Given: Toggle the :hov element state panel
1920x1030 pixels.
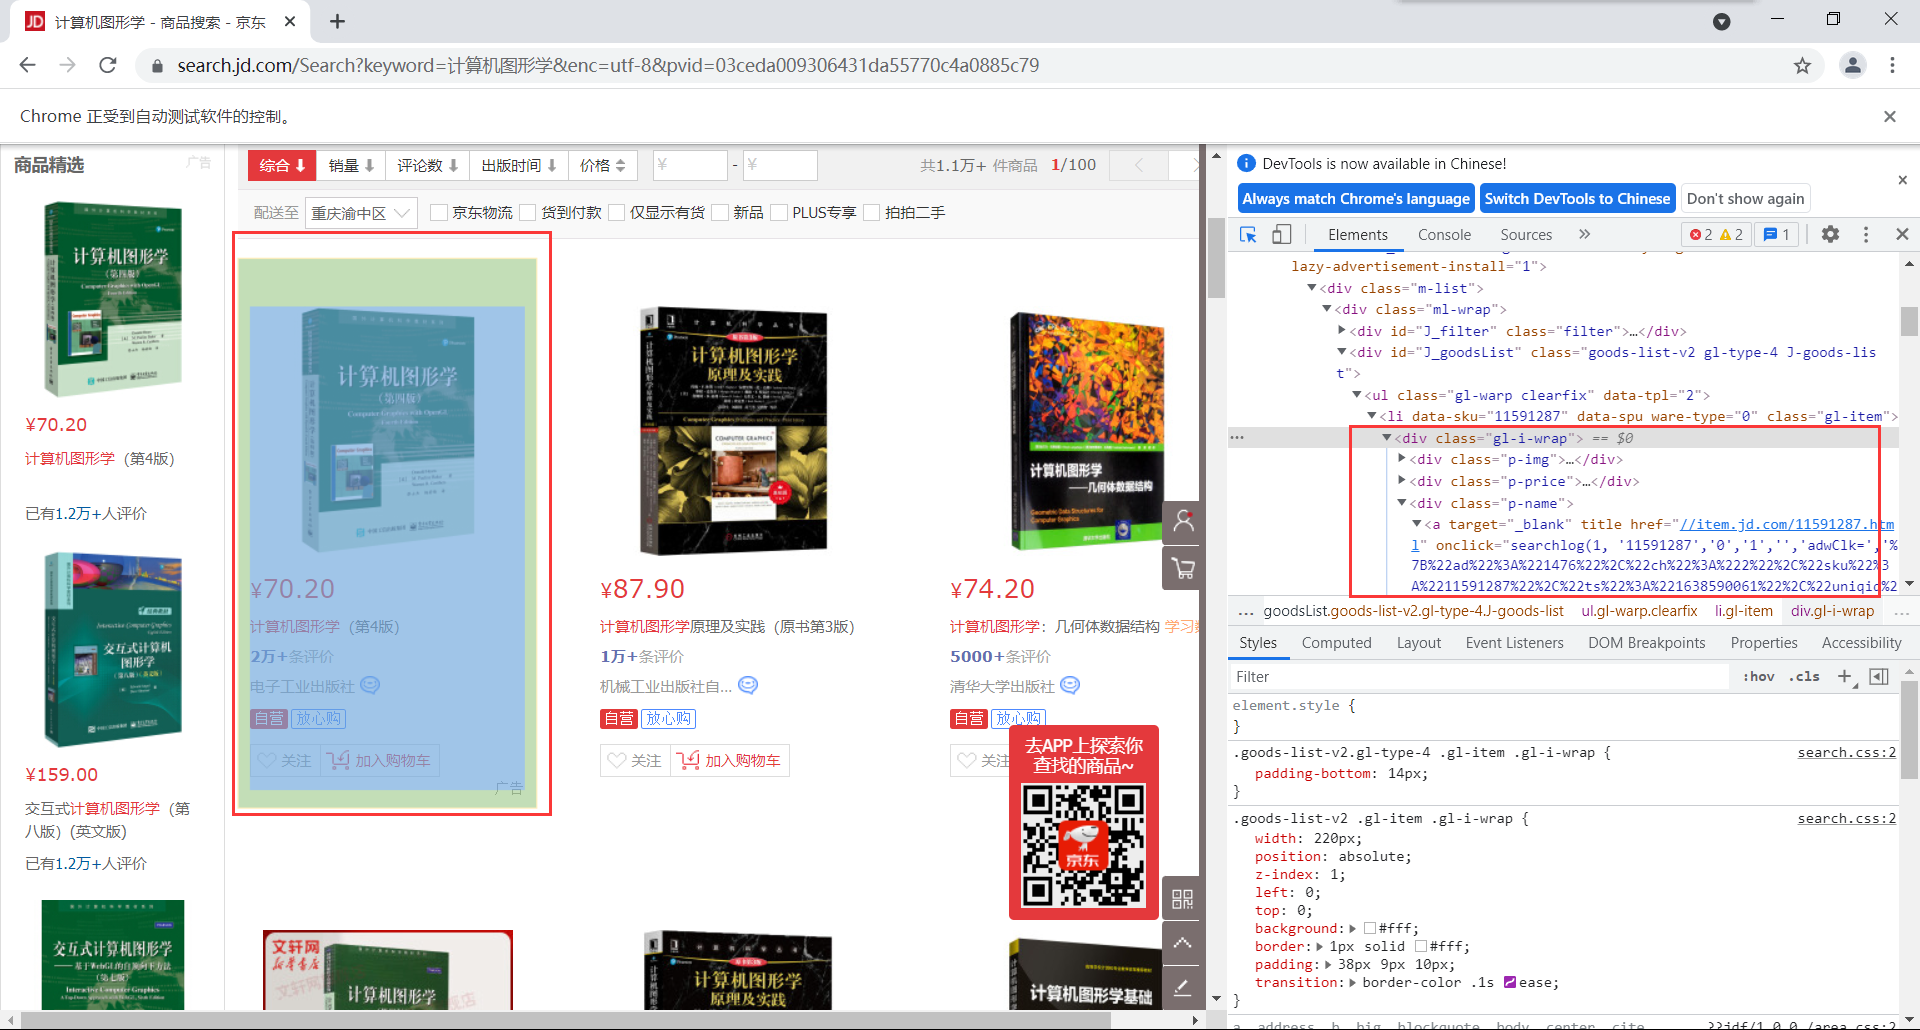Looking at the screenshot, I should [1758, 677].
